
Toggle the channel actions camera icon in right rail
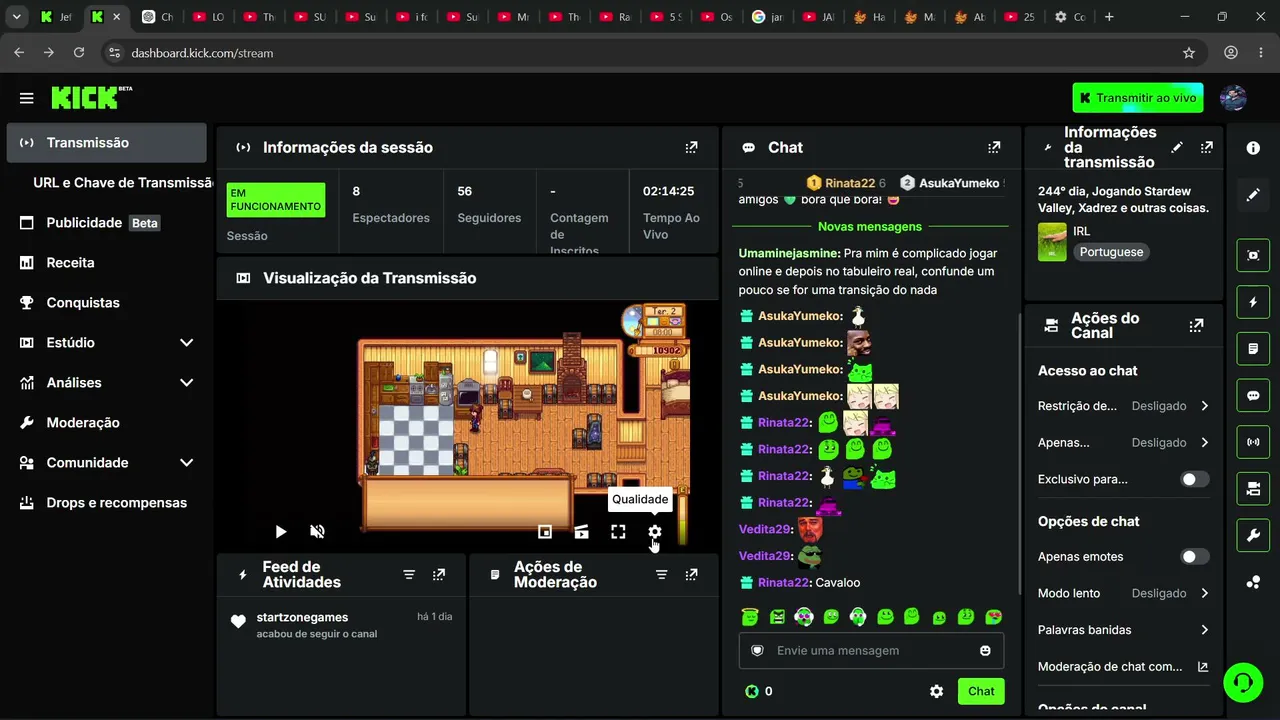click(x=1253, y=489)
